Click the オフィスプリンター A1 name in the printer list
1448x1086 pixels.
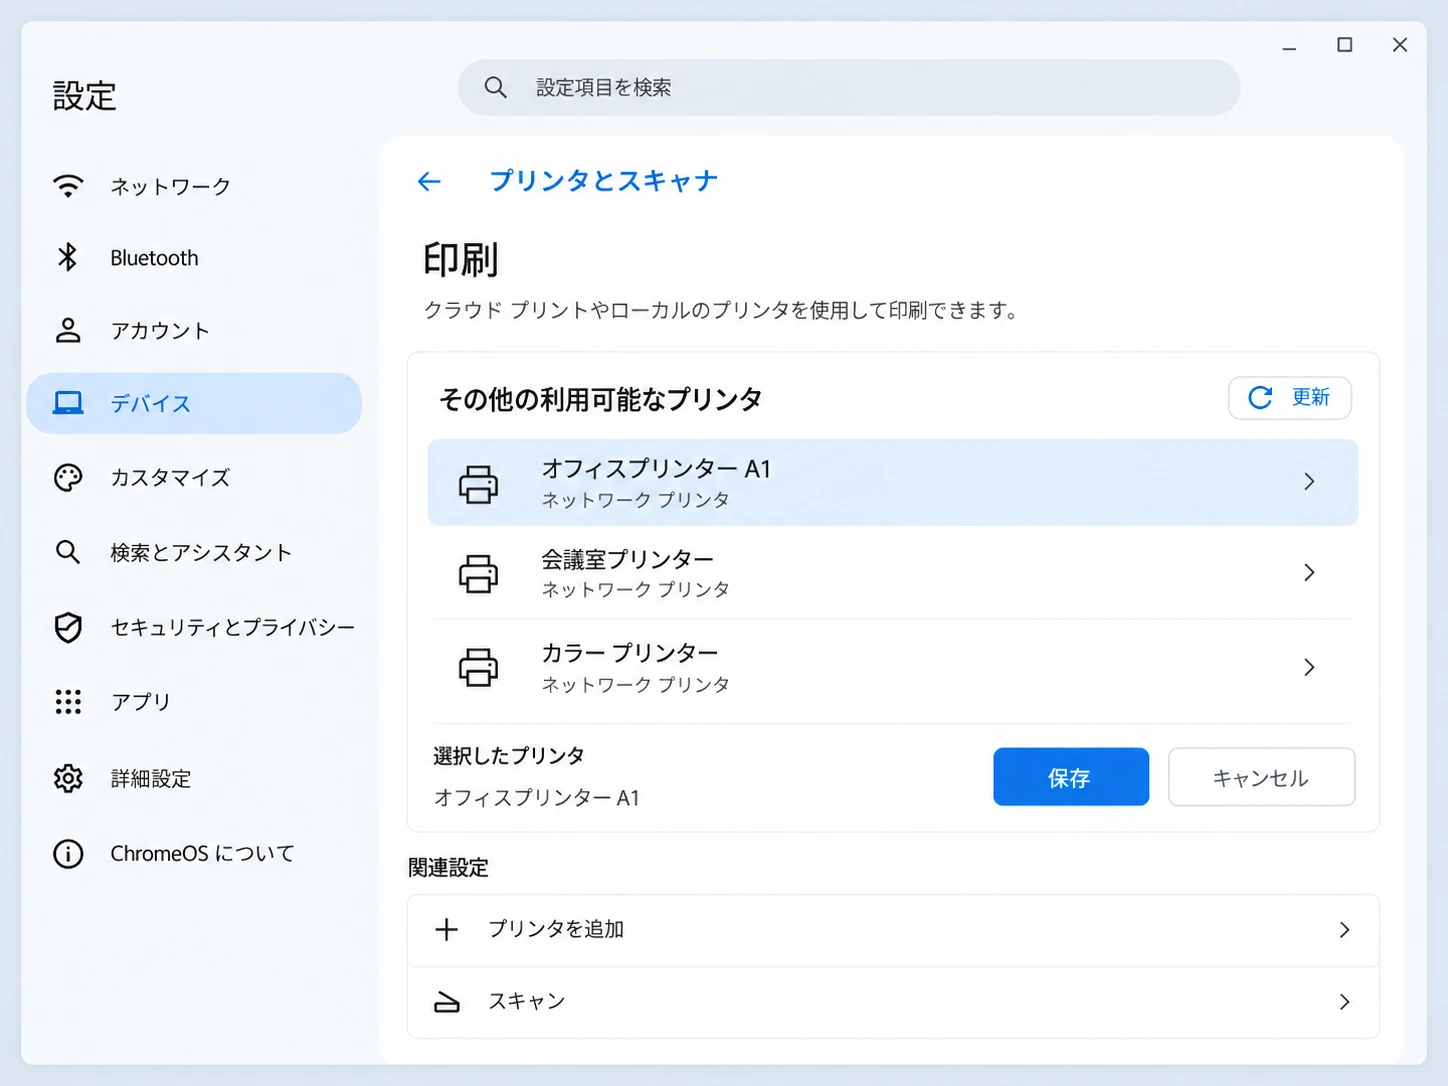656,469
